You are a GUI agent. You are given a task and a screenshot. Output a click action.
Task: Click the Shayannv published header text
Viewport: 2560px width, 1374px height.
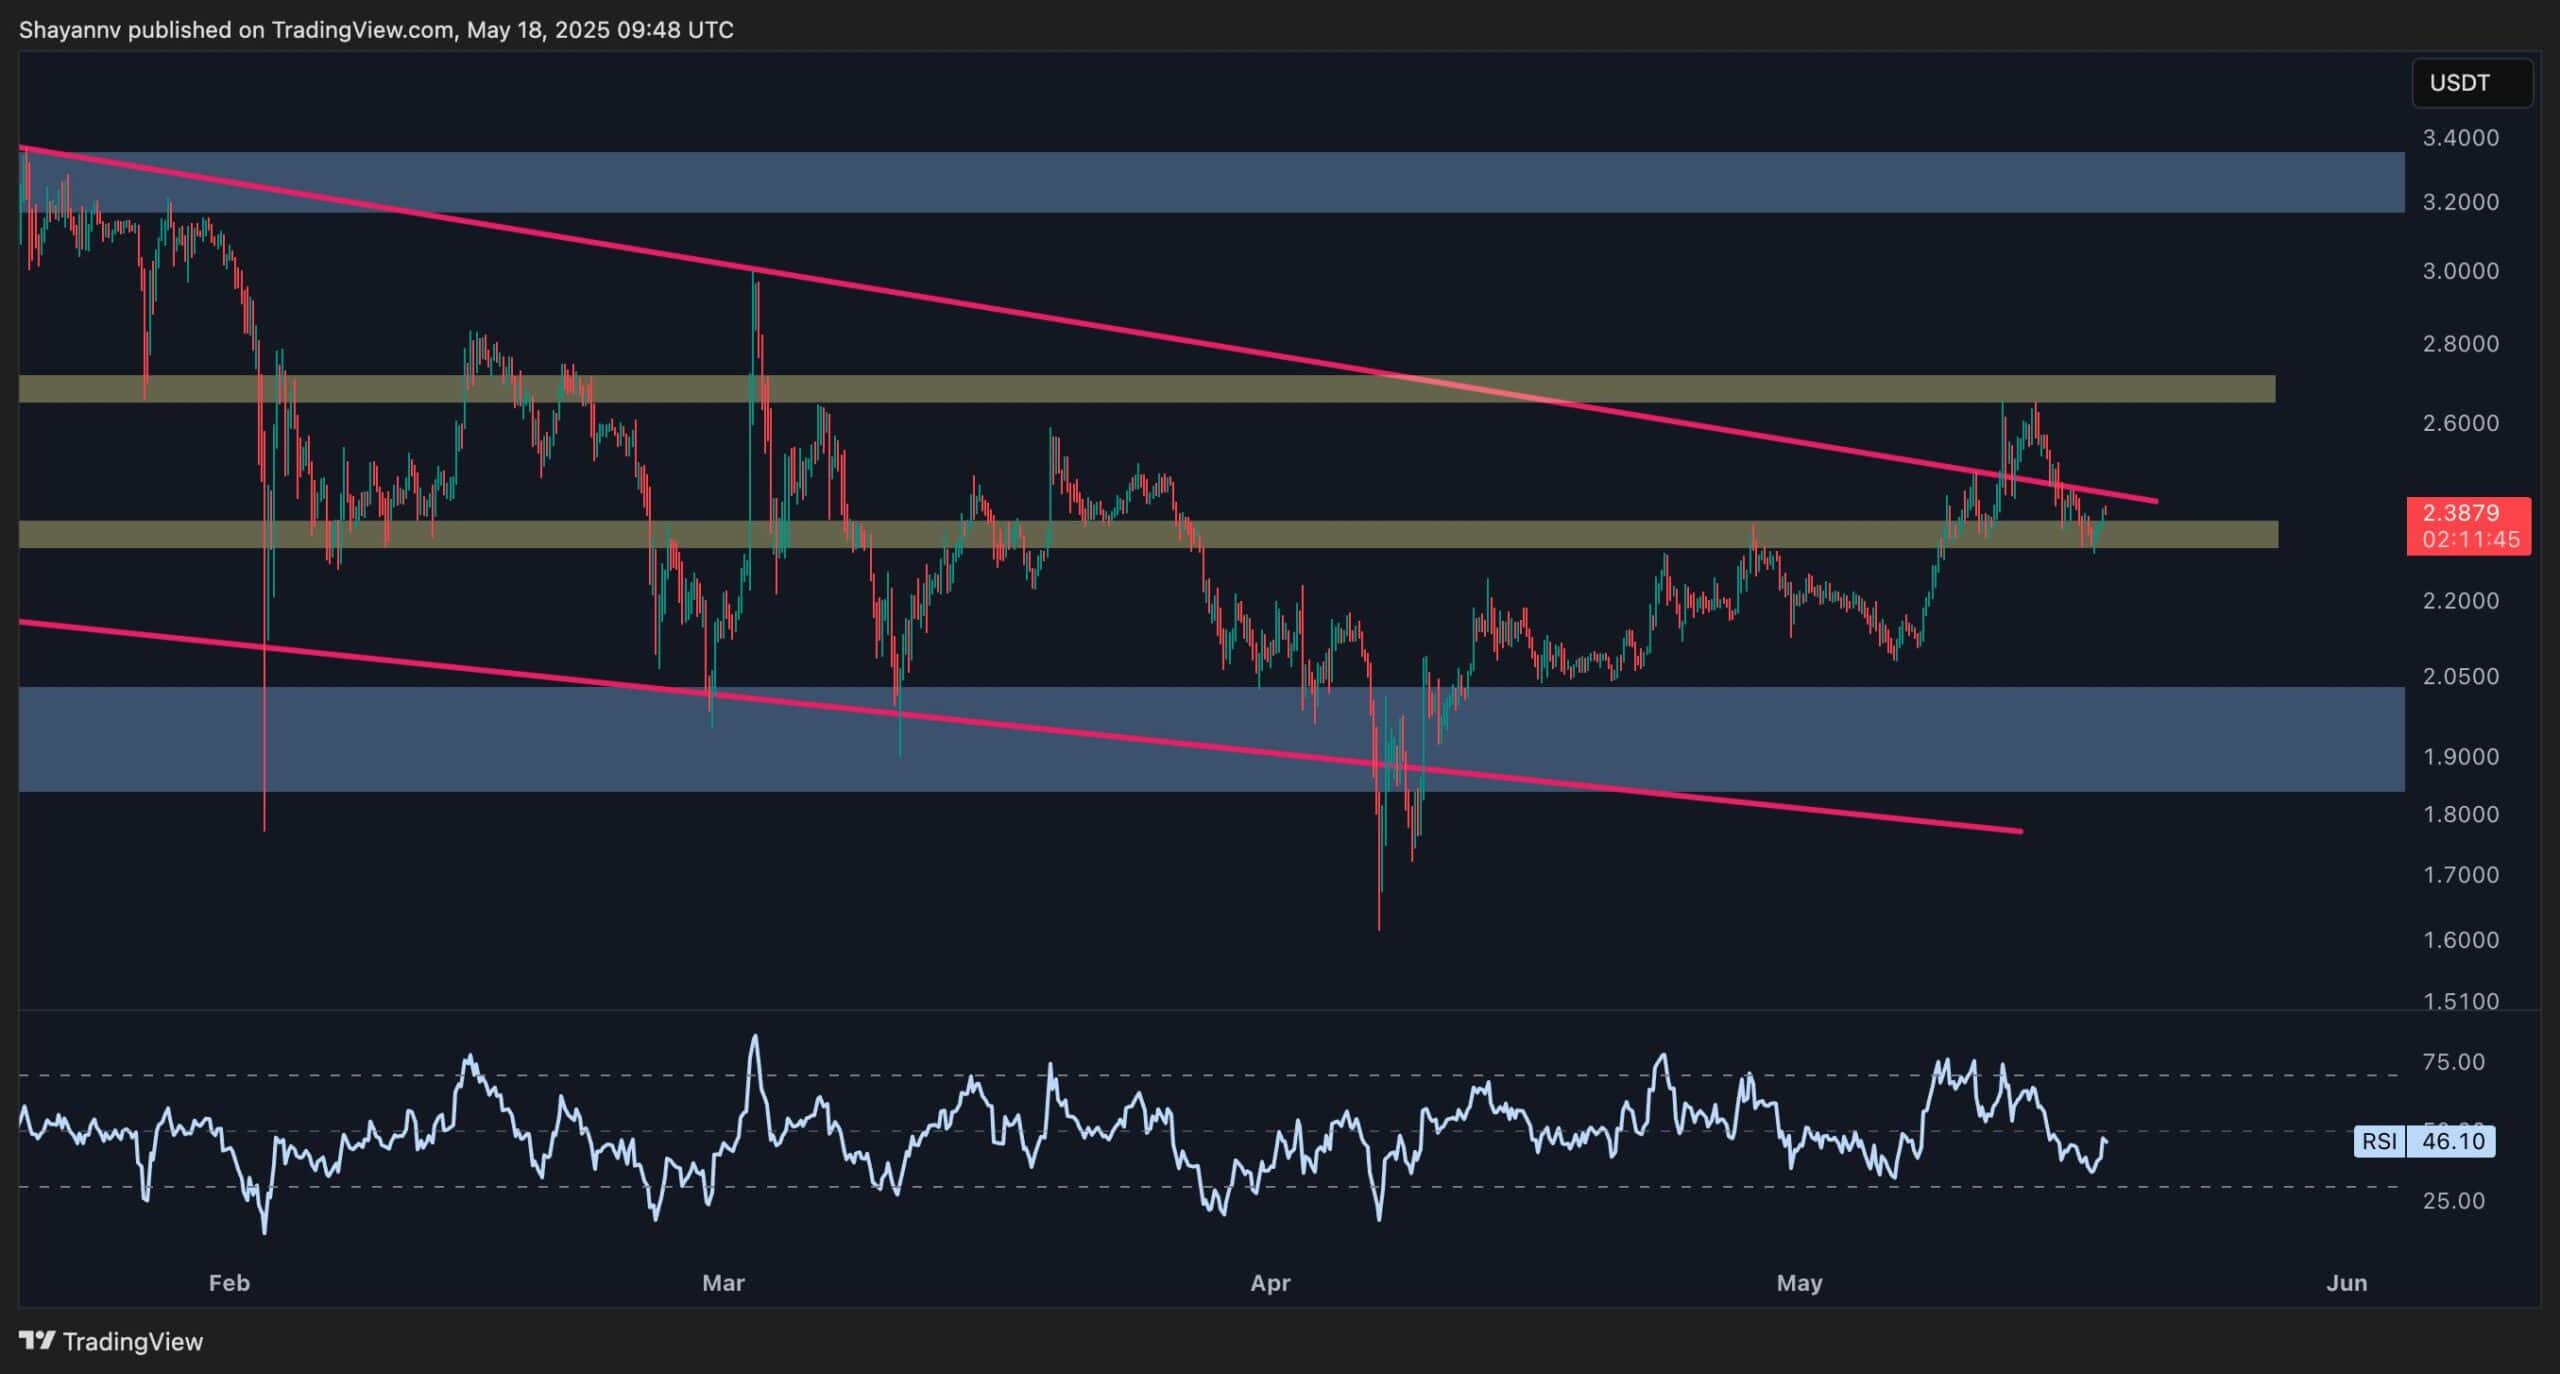point(376,30)
